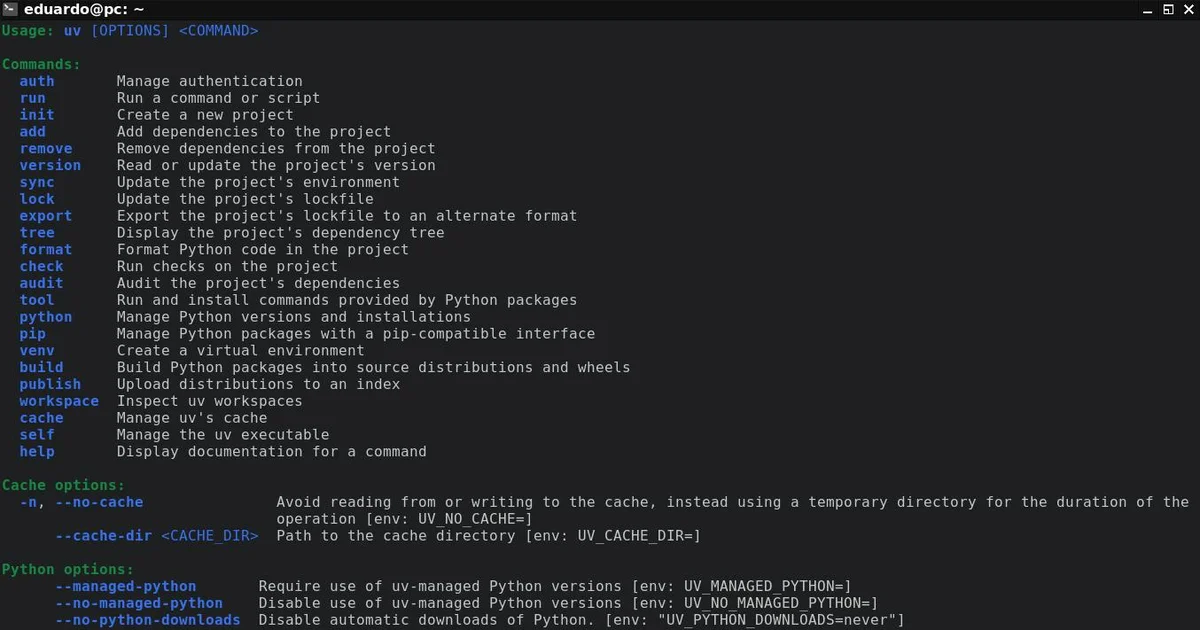Click the 'Cache options:' heading
This screenshot has width=1200, height=630.
pyautogui.click(x=64, y=485)
